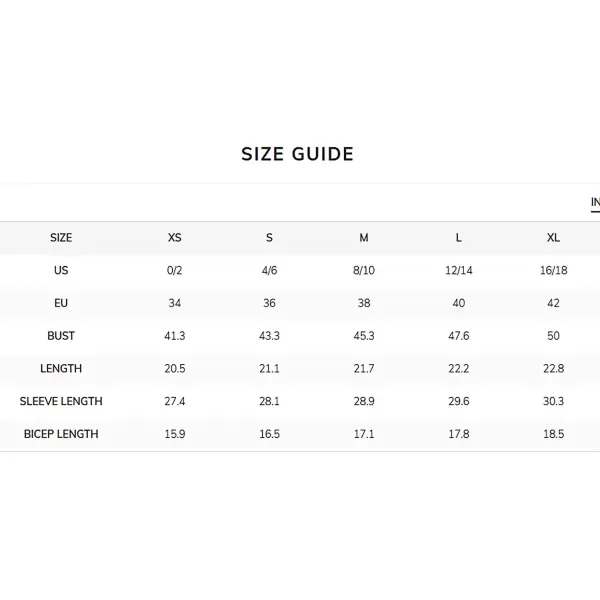
Task: Select the S size column header
Action: pos(269,238)
